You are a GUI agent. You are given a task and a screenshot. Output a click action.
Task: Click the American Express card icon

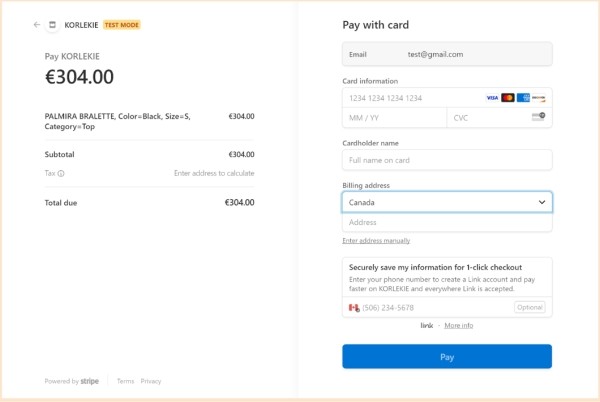point(523,98)
